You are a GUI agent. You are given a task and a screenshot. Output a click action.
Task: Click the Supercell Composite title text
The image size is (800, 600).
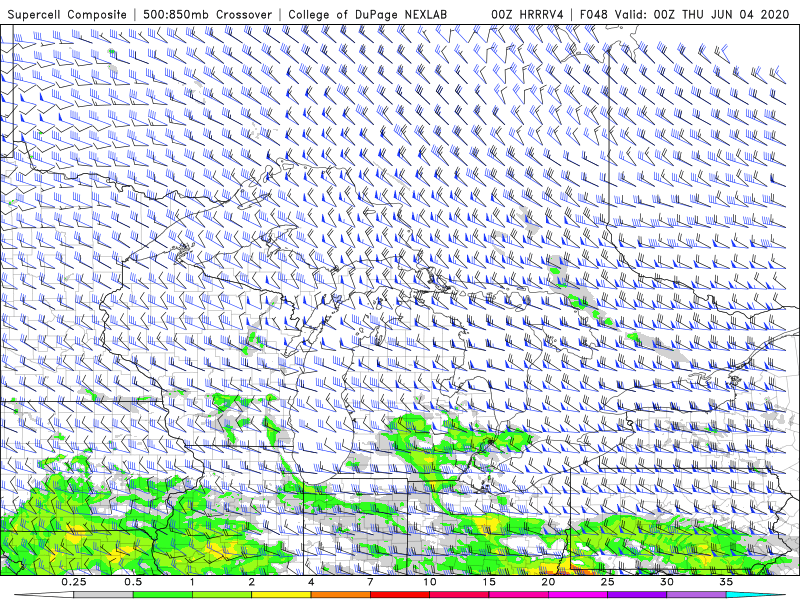(x=67, y=14)
